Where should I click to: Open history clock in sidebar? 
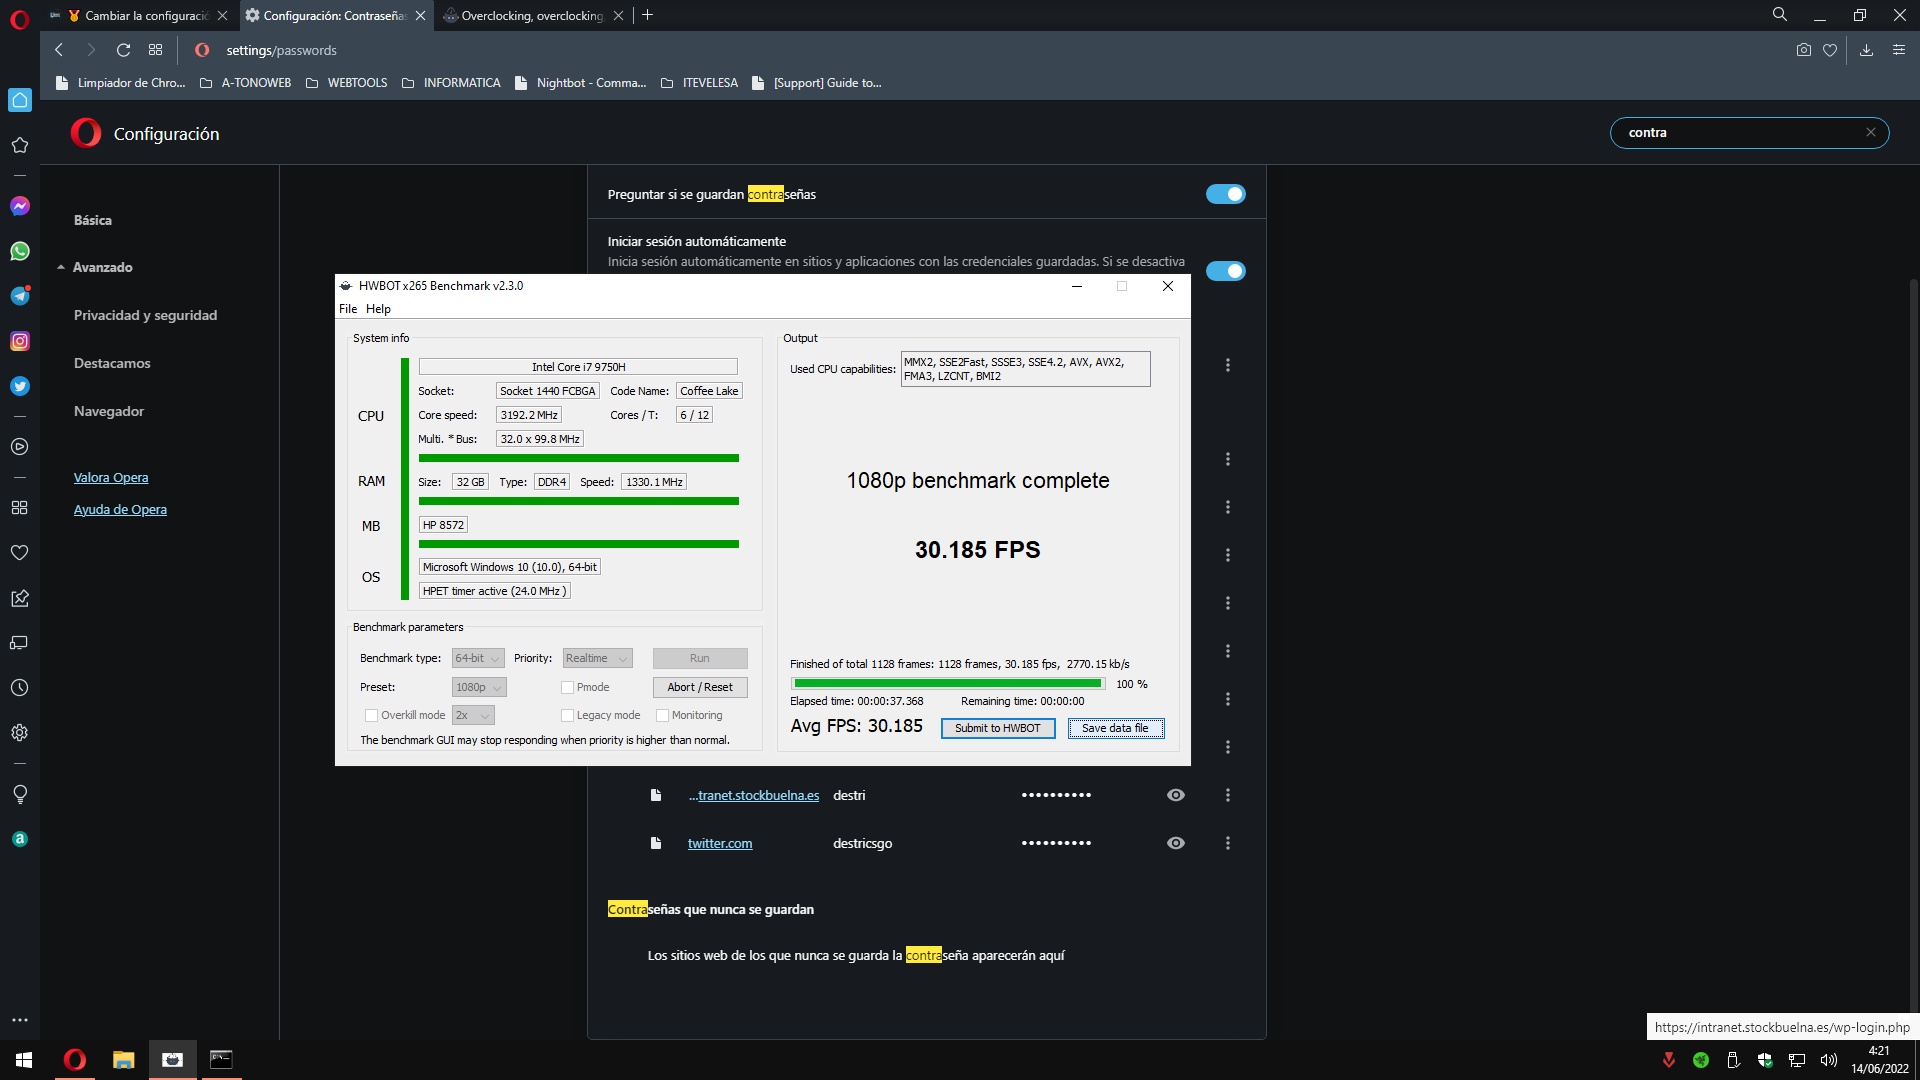(20, 688)
